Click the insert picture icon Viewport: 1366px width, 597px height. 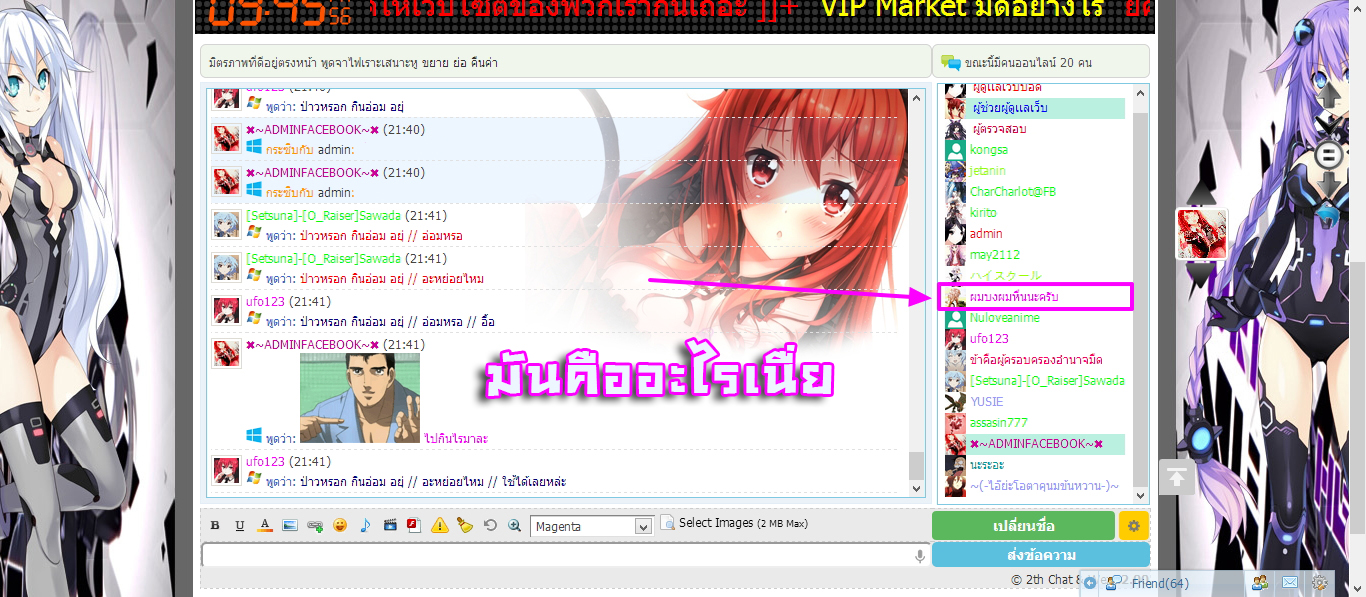(x=290, y=525)
